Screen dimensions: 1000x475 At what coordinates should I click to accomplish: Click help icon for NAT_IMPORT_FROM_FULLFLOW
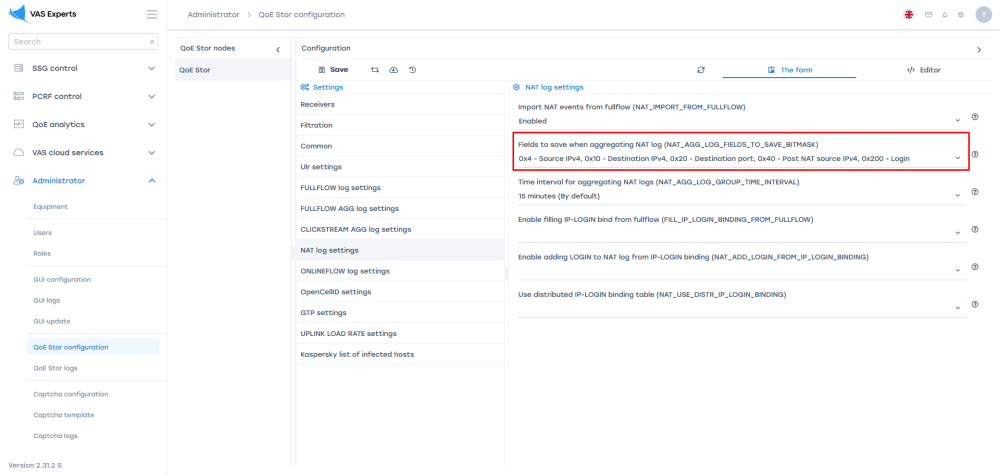click(x=975, y=117)
